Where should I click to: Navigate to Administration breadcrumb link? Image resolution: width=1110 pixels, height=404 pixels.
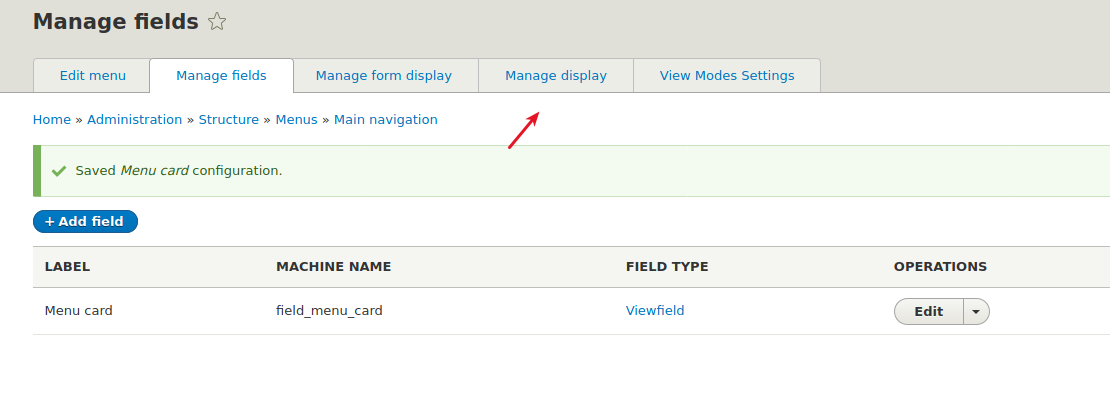point(135,120)
